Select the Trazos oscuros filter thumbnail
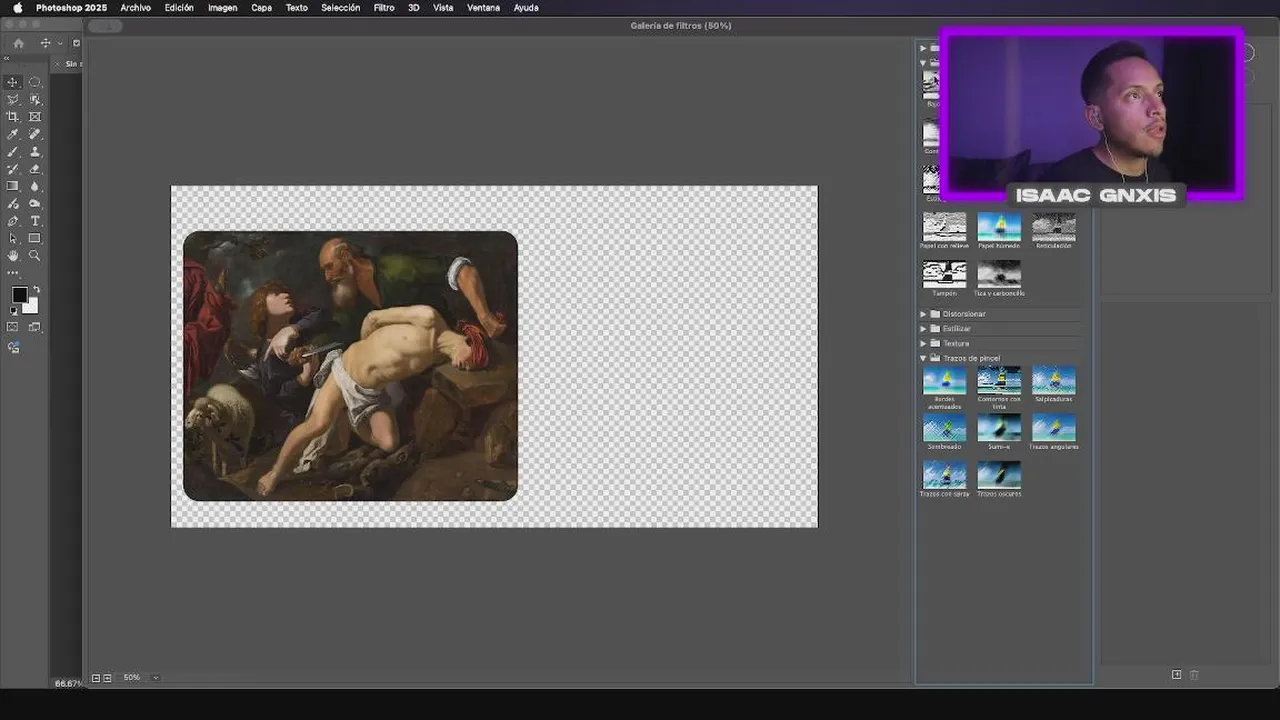The height and width of the screenshot is (720, 1280). [x=999, y=475]
